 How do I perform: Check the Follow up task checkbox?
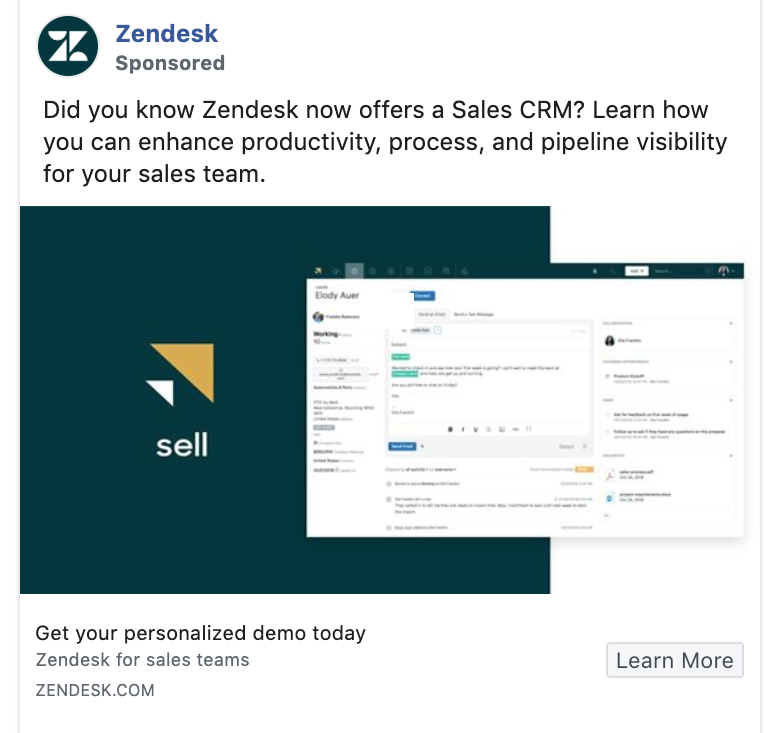coord(607,432)
